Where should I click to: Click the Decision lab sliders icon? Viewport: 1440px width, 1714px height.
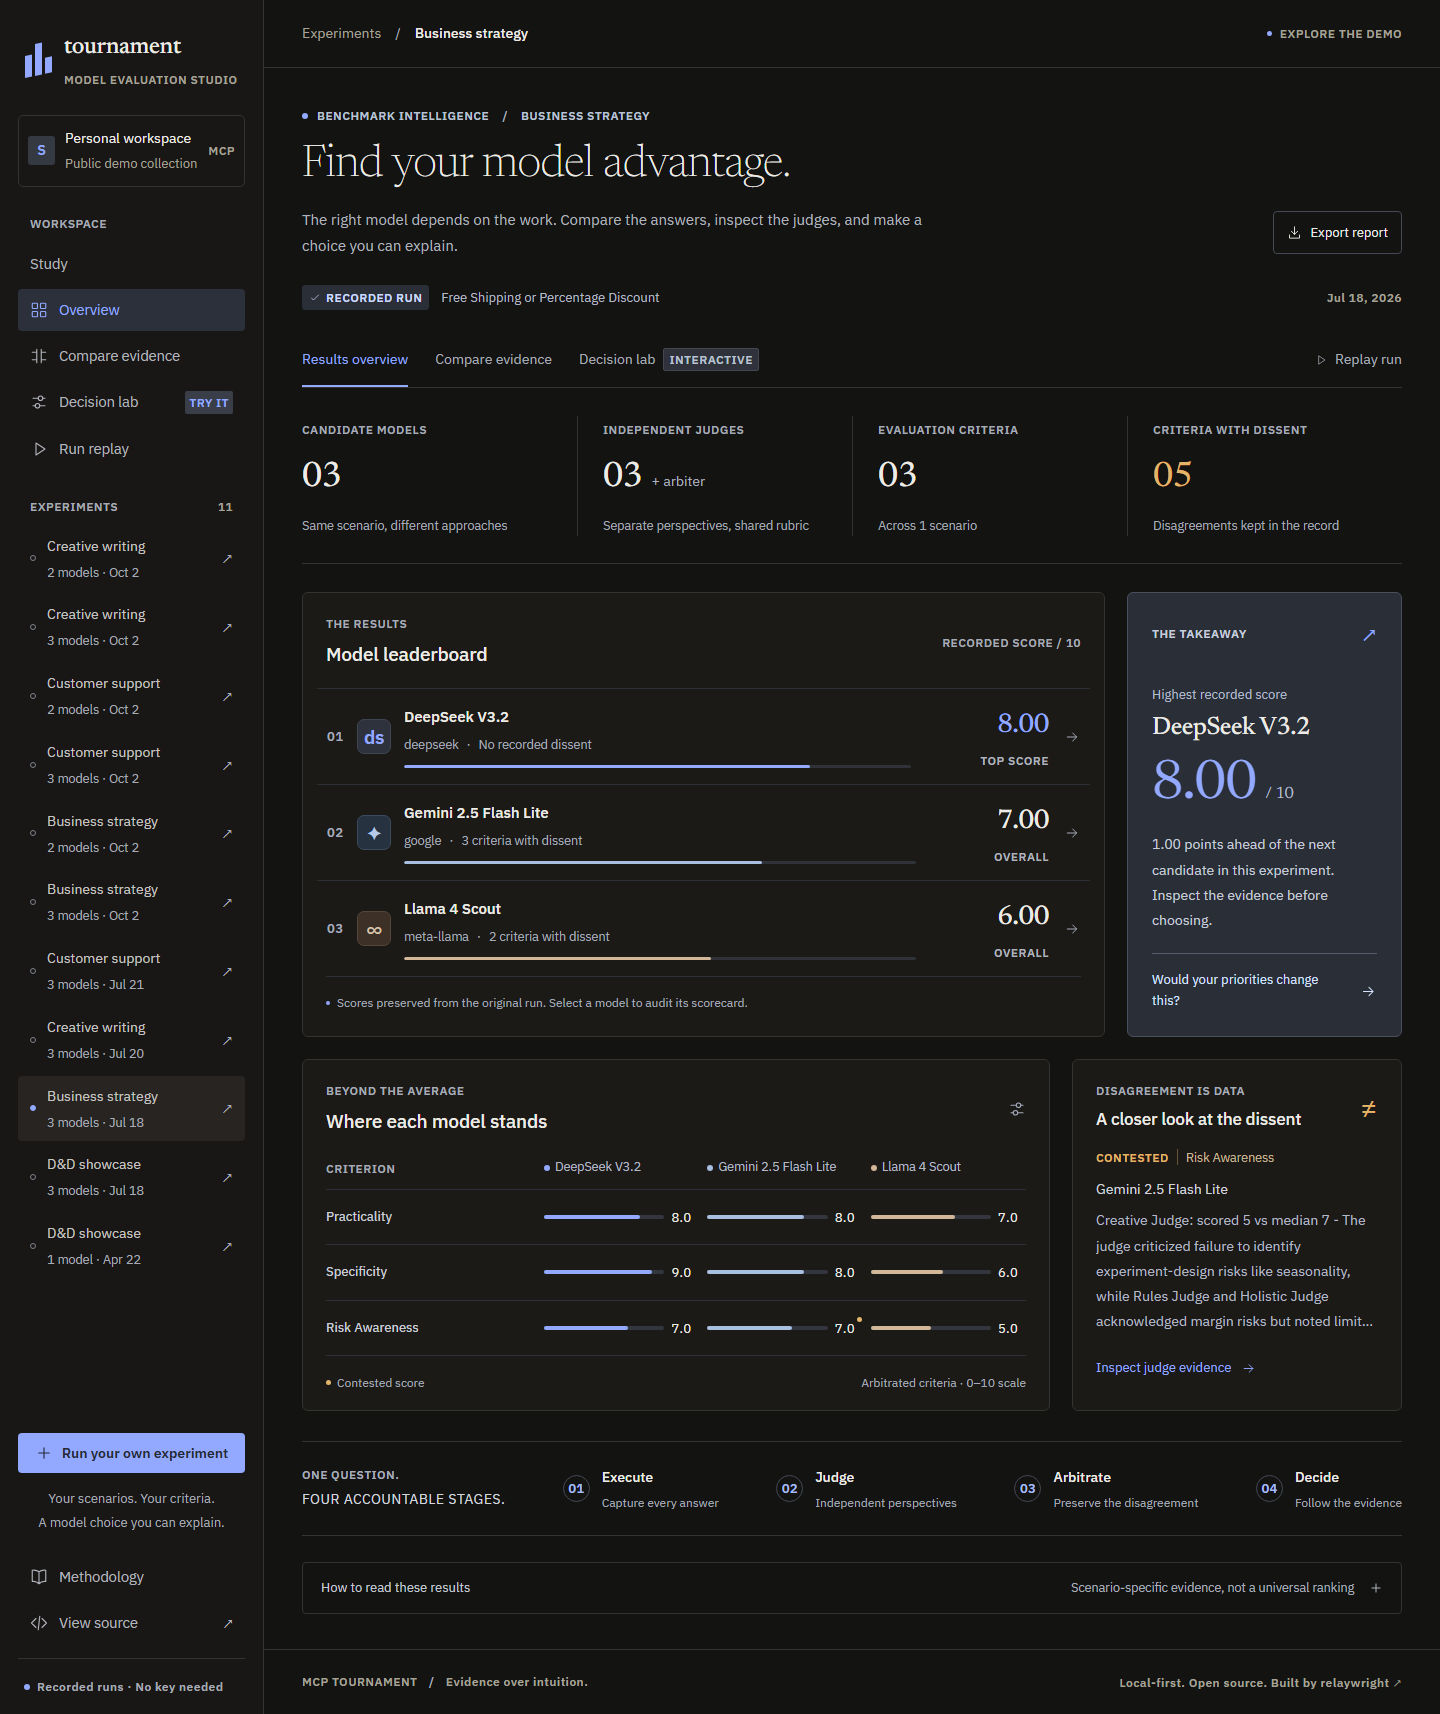click(39, 402)
